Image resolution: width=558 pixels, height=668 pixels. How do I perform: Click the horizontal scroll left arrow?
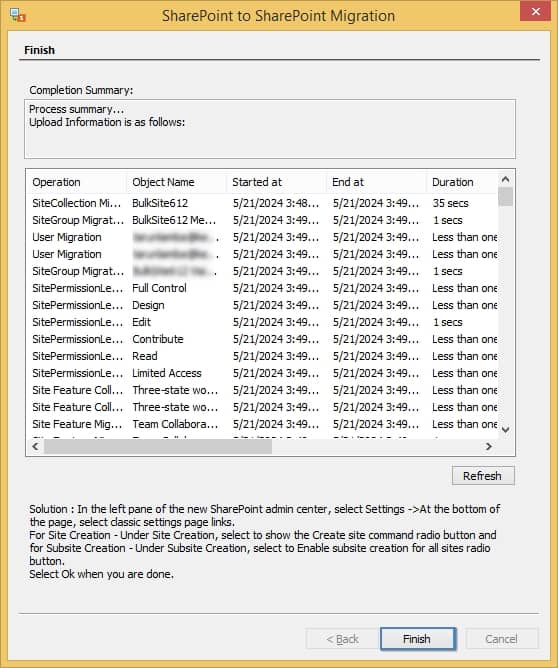click(x=35, y=446)
